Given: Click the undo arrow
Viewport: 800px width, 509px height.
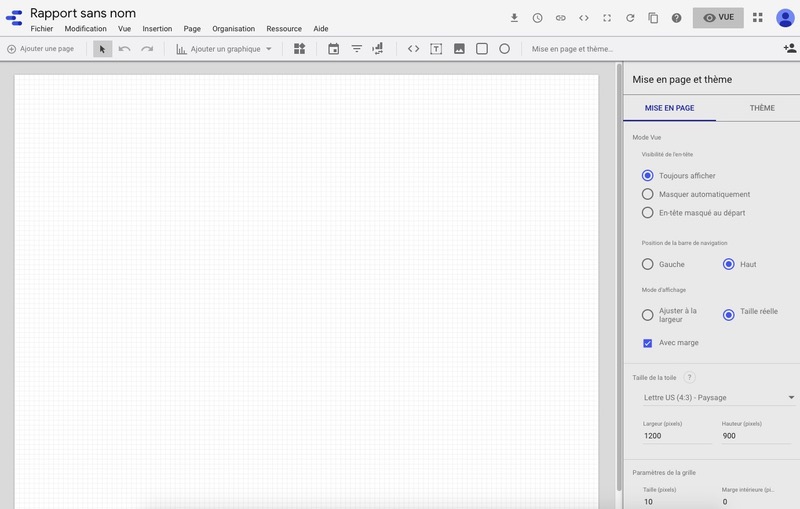Looking at the screenshot, I should pyautogui.click(x=124, y=49).
